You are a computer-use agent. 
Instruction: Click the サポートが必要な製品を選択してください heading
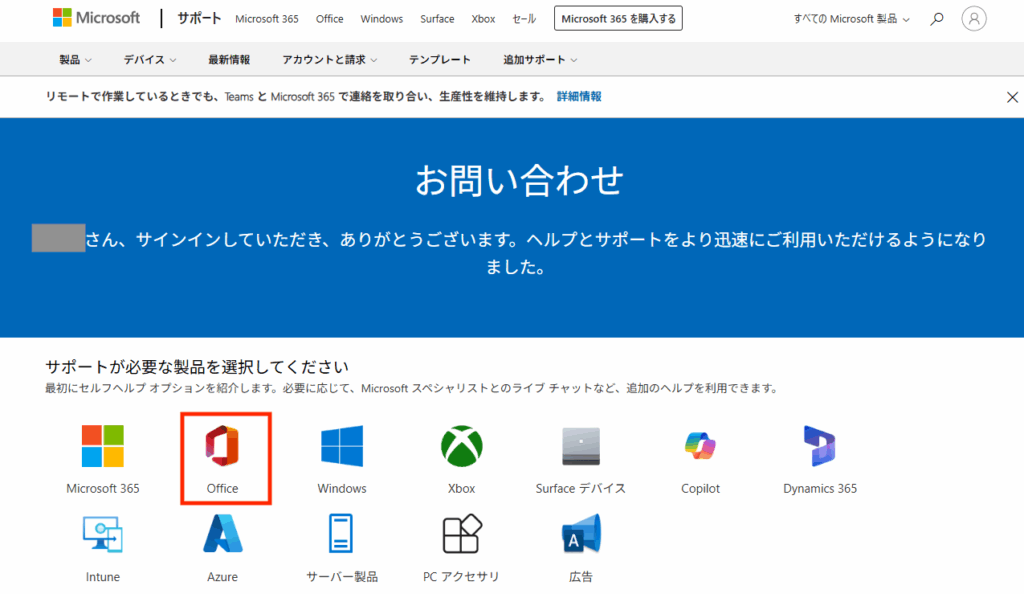click(197, 367)
